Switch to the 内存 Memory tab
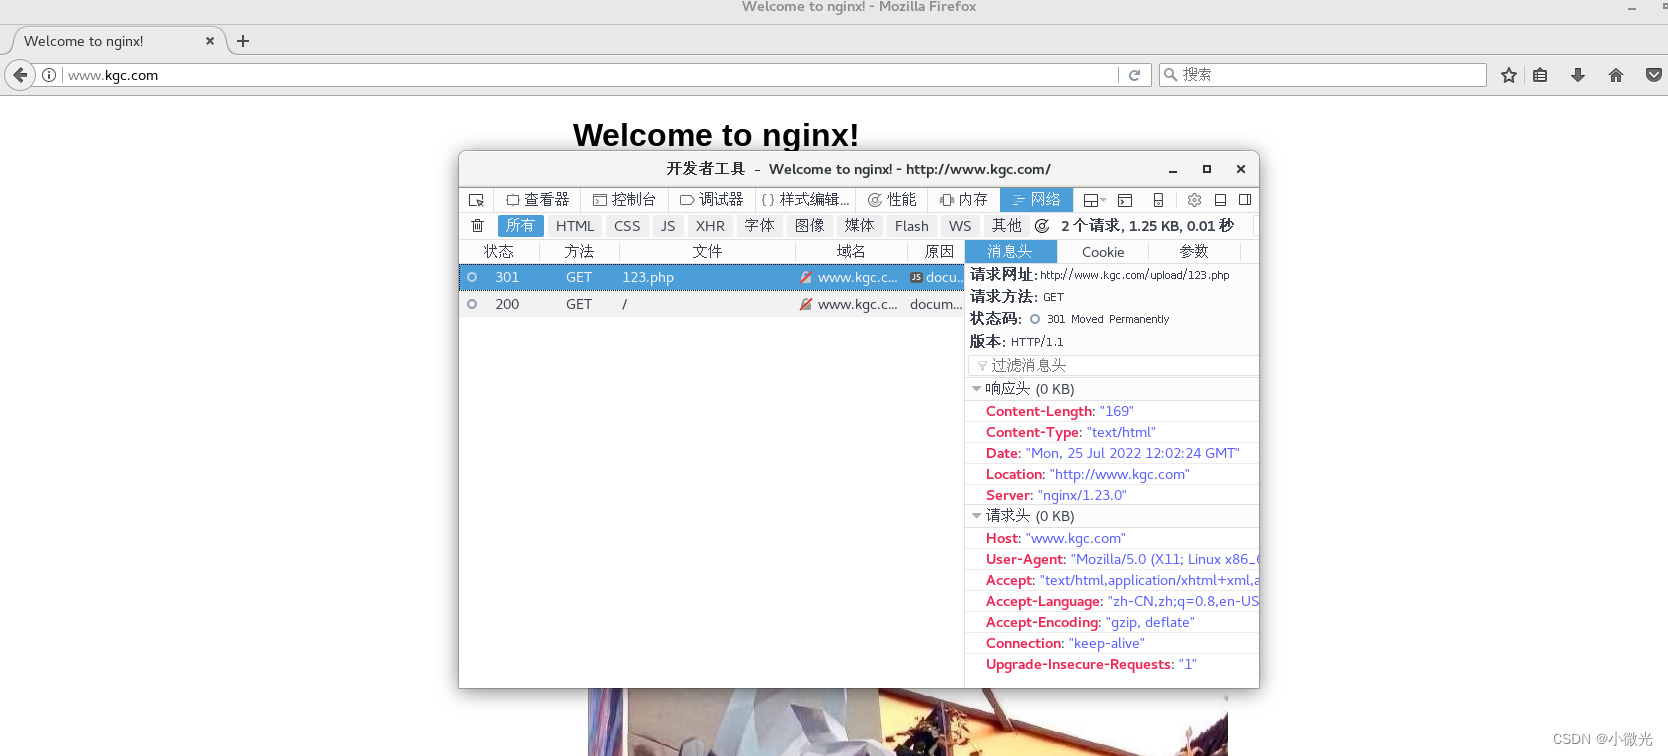 pyautogui.click(x=963, y=200)
